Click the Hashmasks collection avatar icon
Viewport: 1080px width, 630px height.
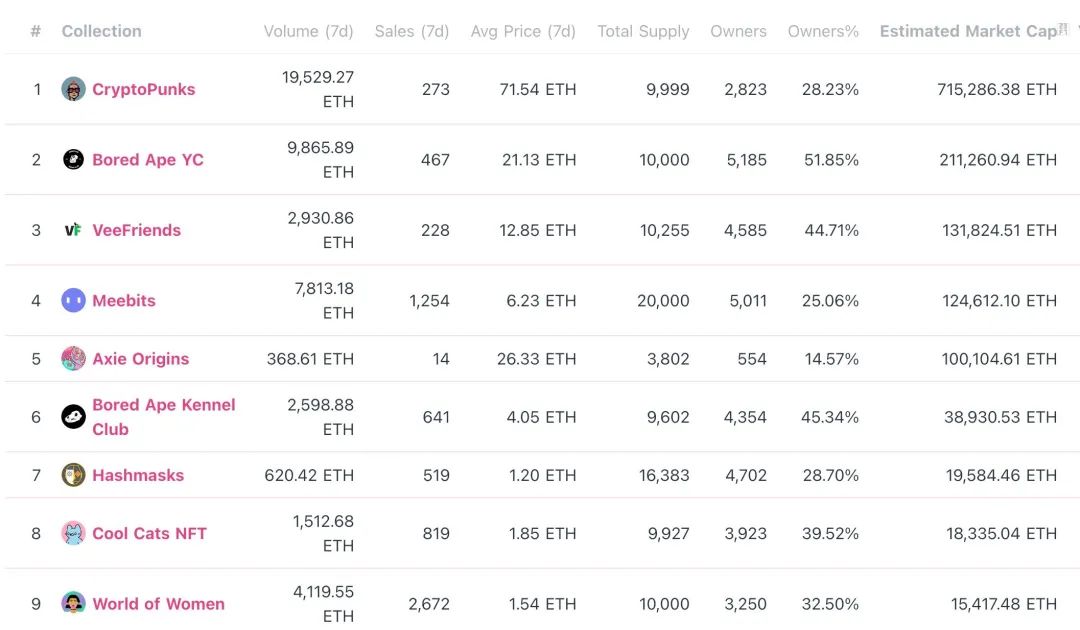(73, 475)
